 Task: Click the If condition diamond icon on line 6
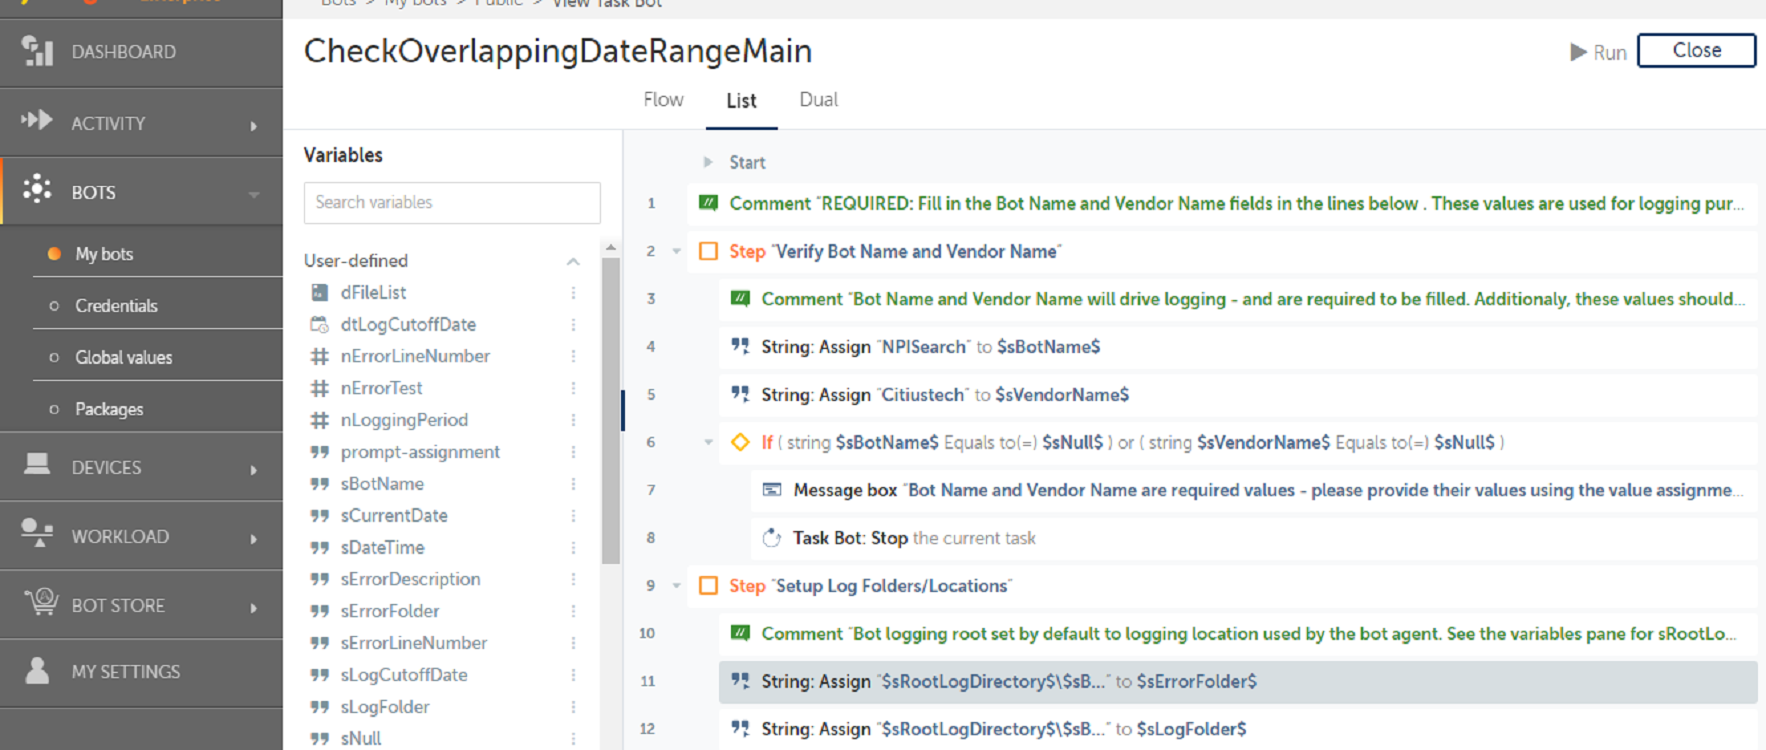coord(740,442)
